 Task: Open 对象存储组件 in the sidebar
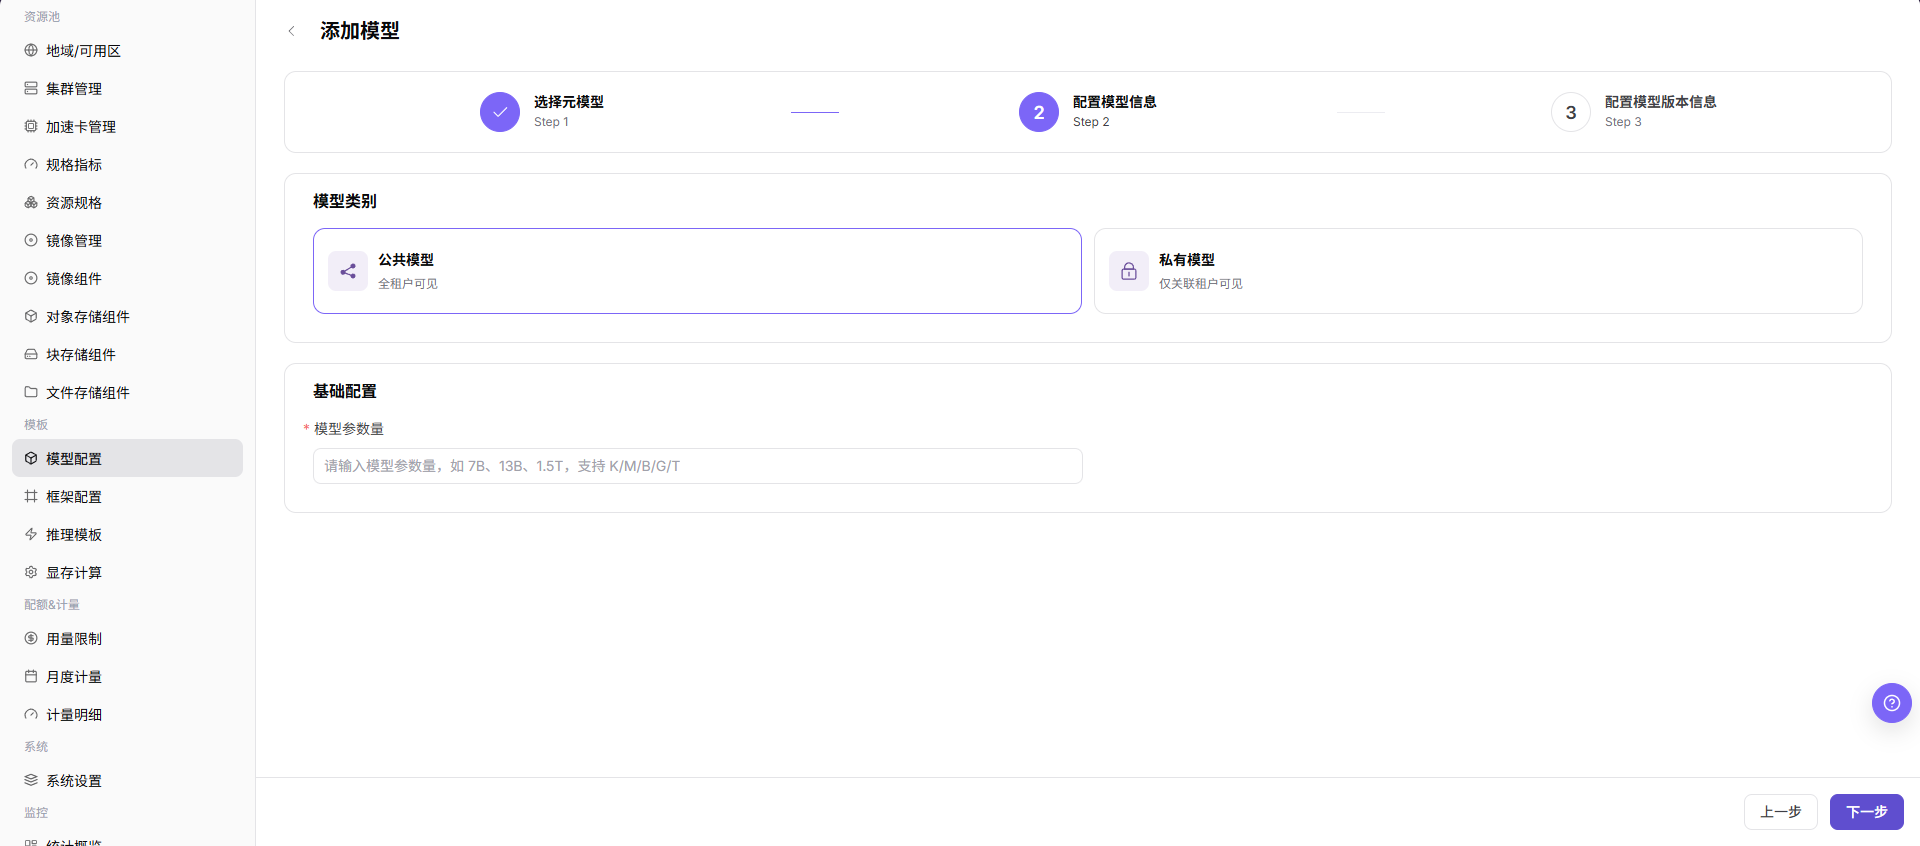click(x=127, y=316)
